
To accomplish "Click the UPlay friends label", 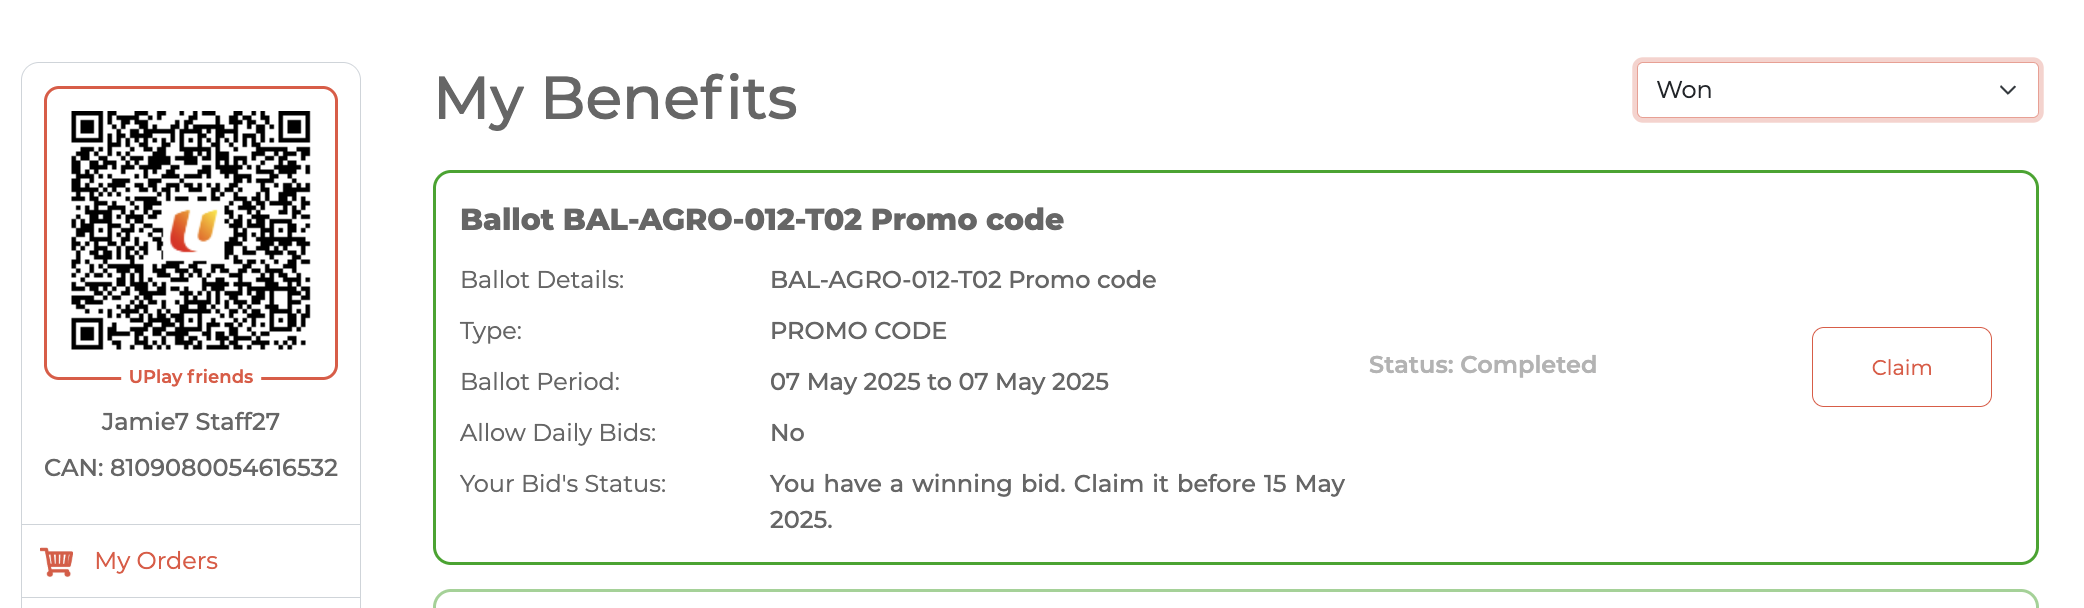I will click(191, 377).
